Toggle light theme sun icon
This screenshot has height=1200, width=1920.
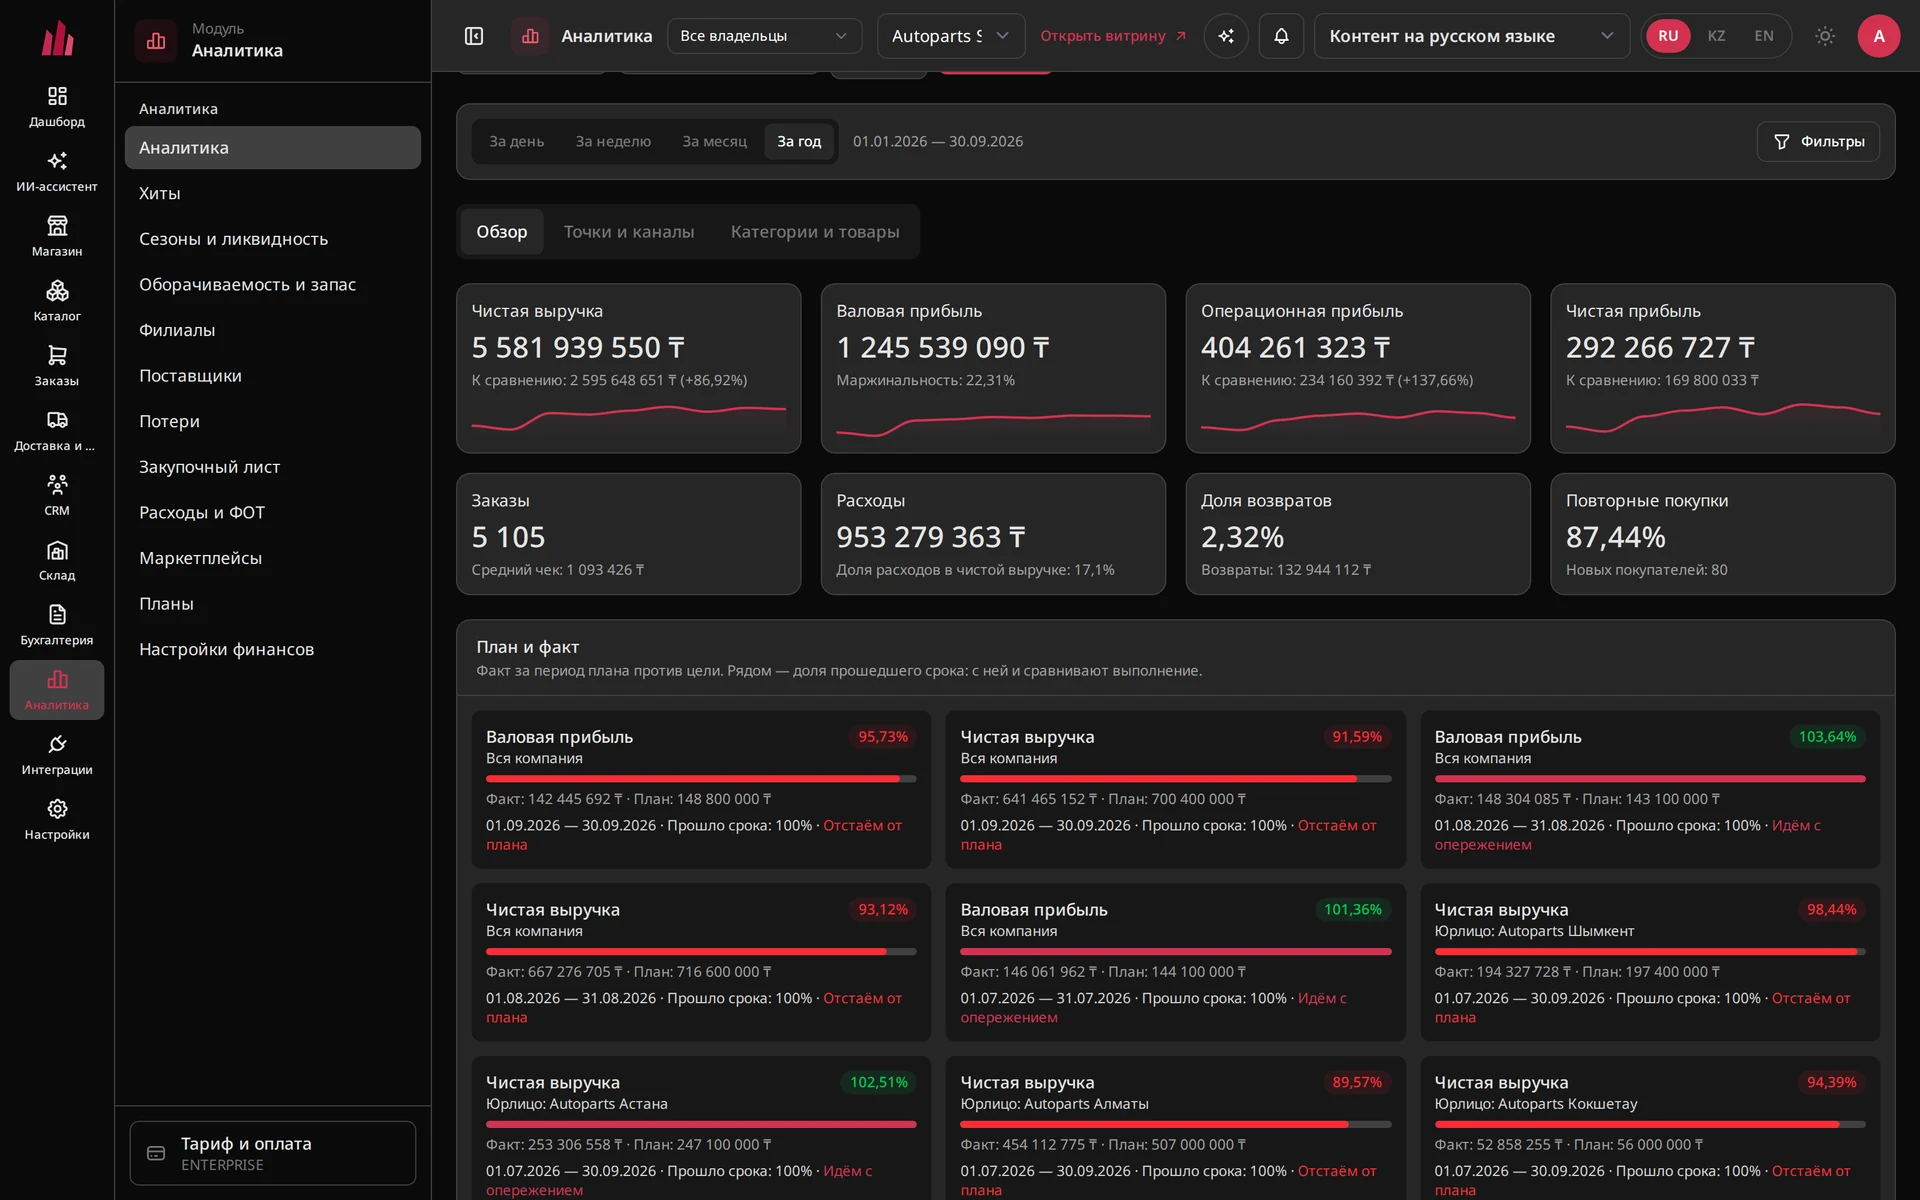pos(1825,36)
